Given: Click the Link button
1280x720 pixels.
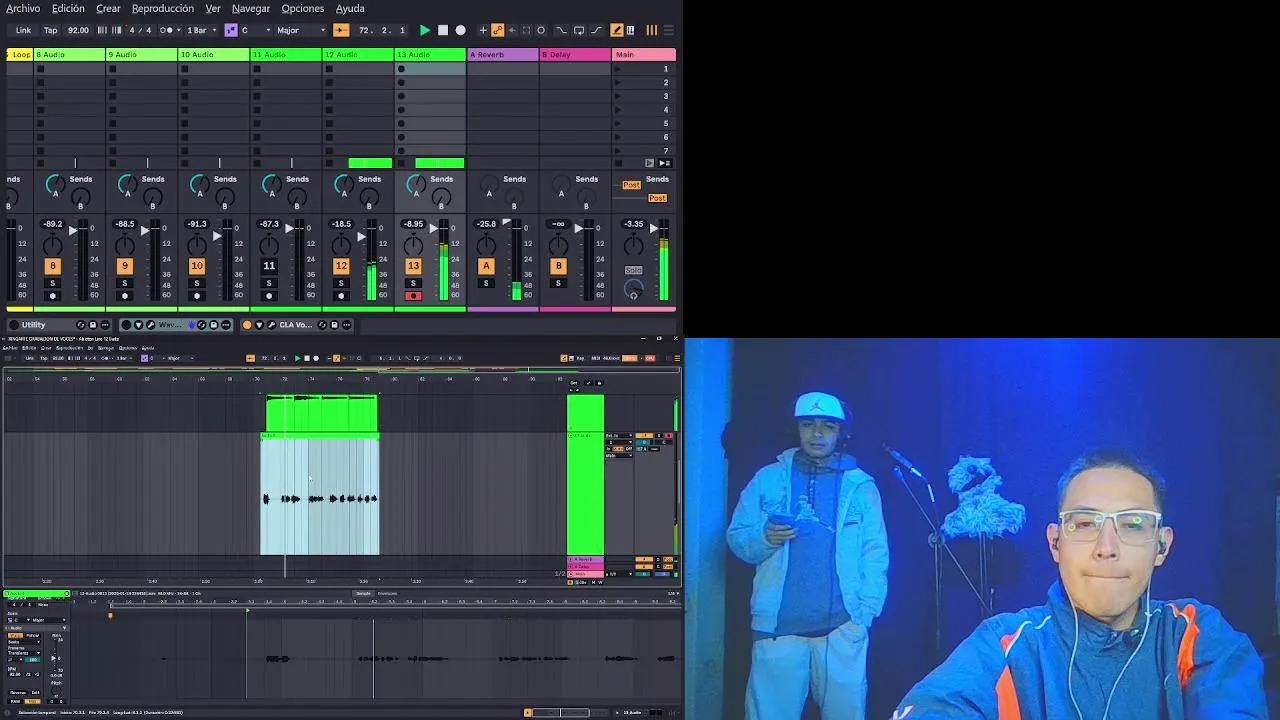Looking at the screenshot, I should click(x=23, y=30).
